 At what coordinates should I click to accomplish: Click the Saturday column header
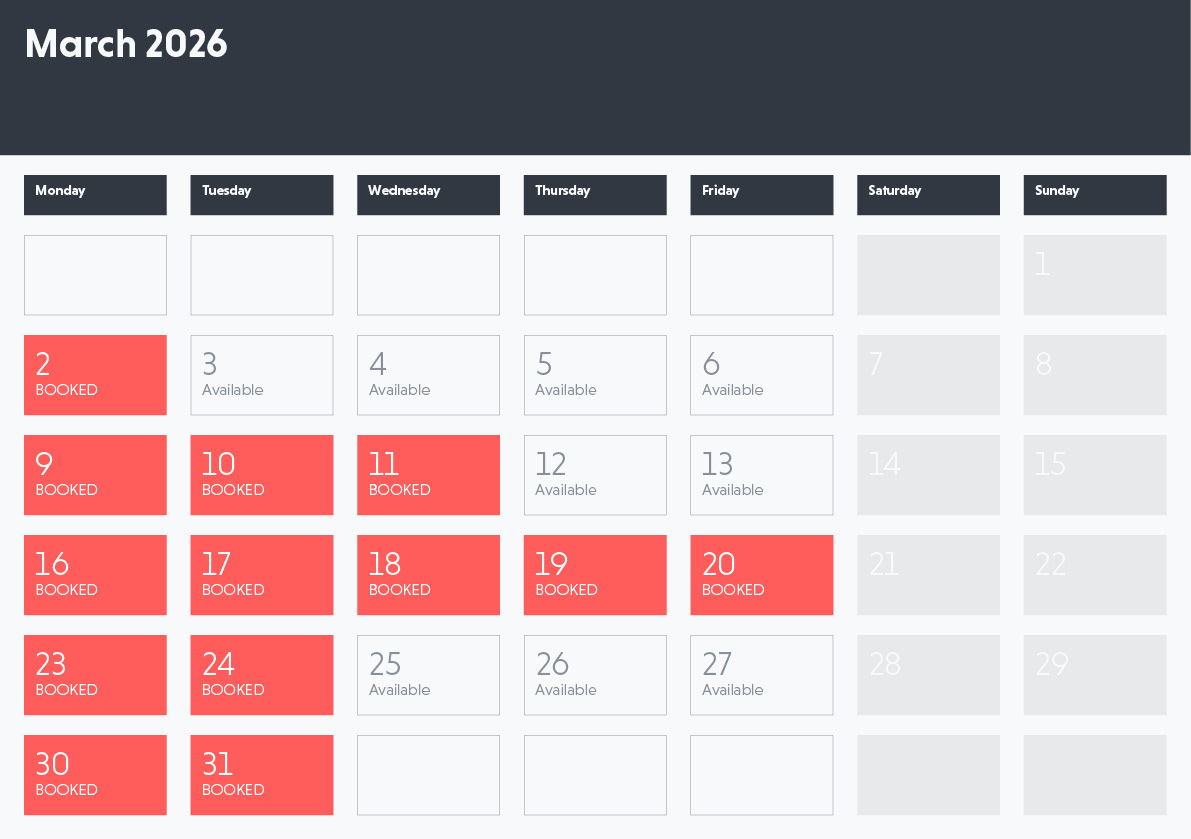(x=928, y=195)
